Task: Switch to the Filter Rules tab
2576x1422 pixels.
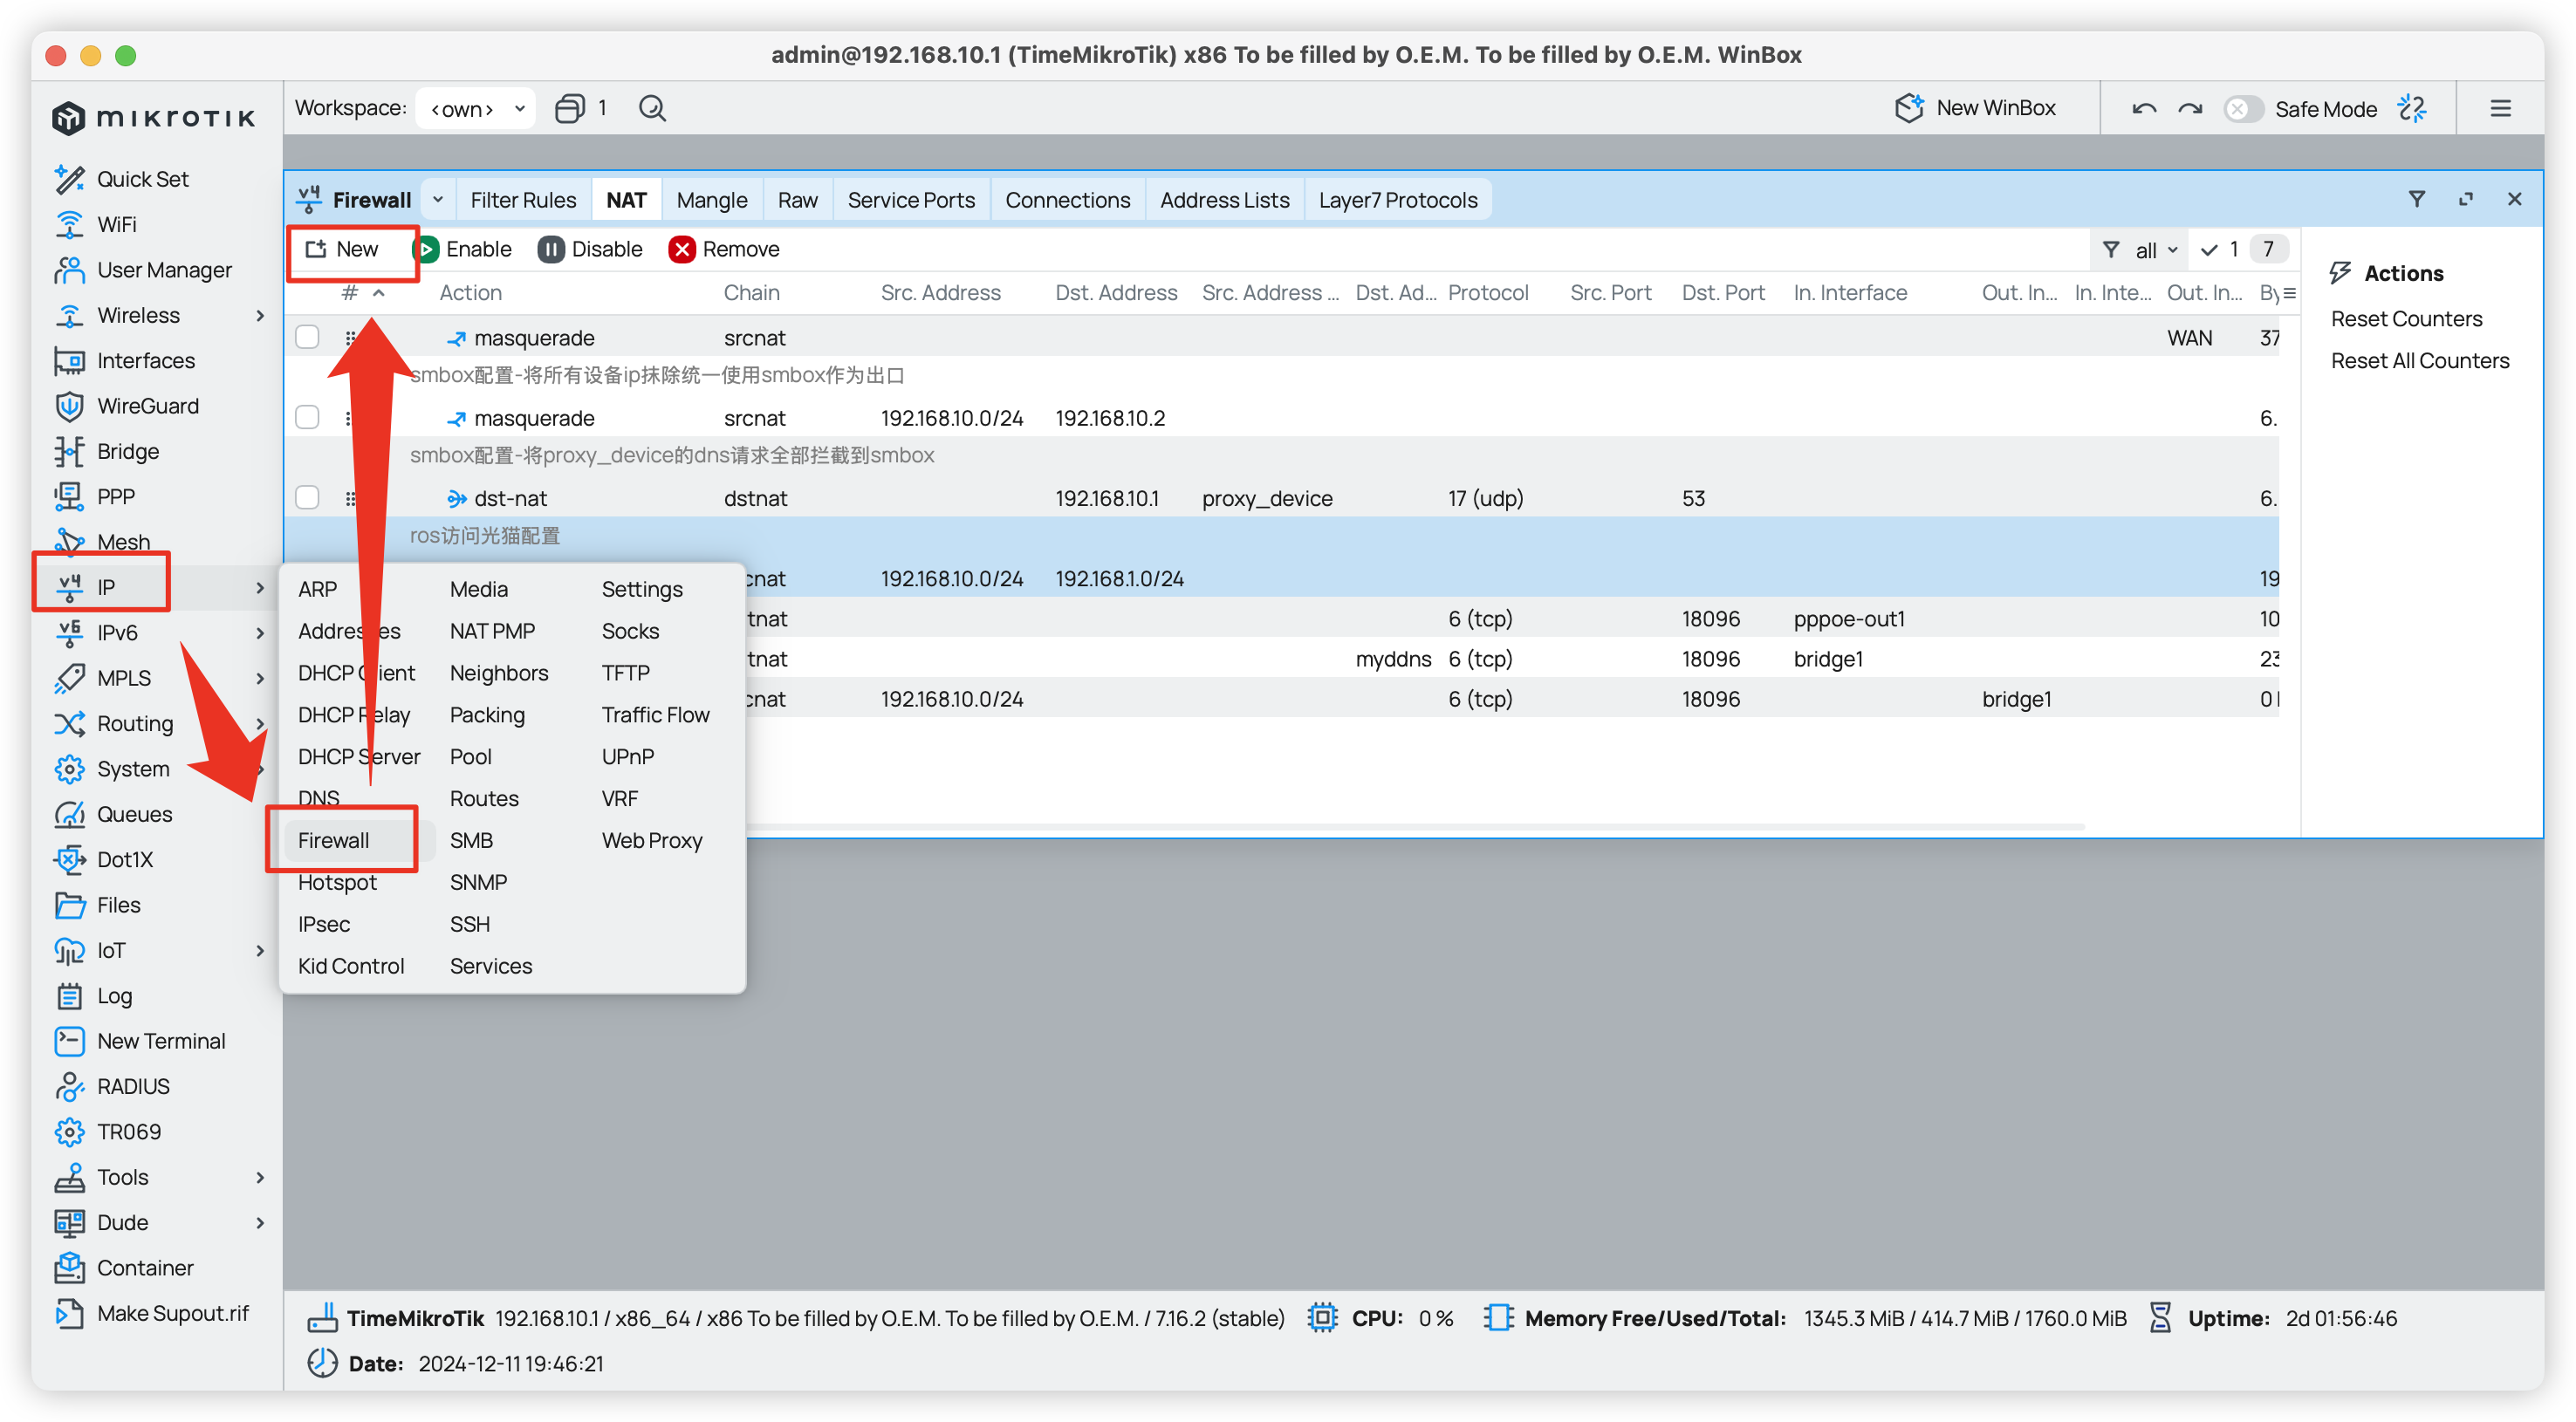Action: (523, 200)
